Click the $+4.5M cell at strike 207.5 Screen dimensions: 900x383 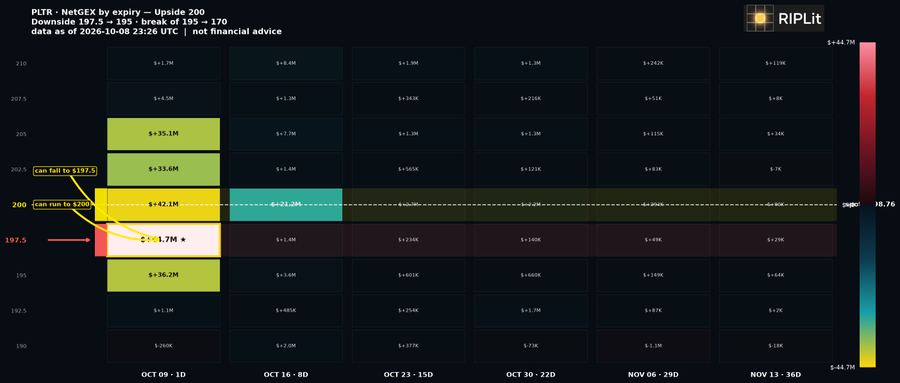[x=164, y=98]
